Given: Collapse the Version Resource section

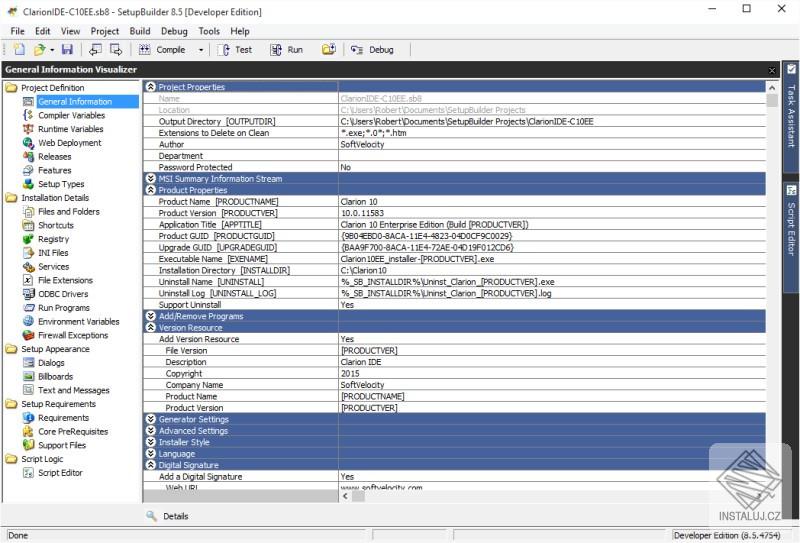Looking at the screenshot, I should pos(151,328).
